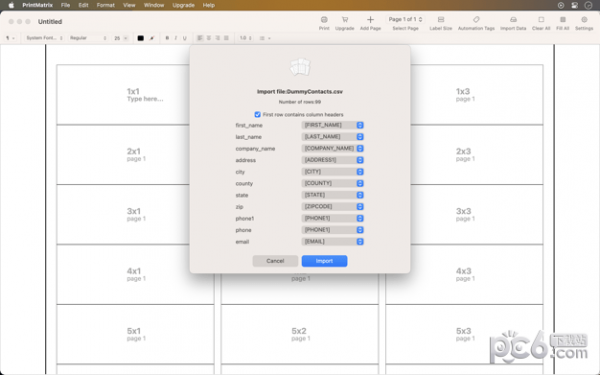
Task: Open the phone1 mapping dropdown
Action: tap(333, 218)
